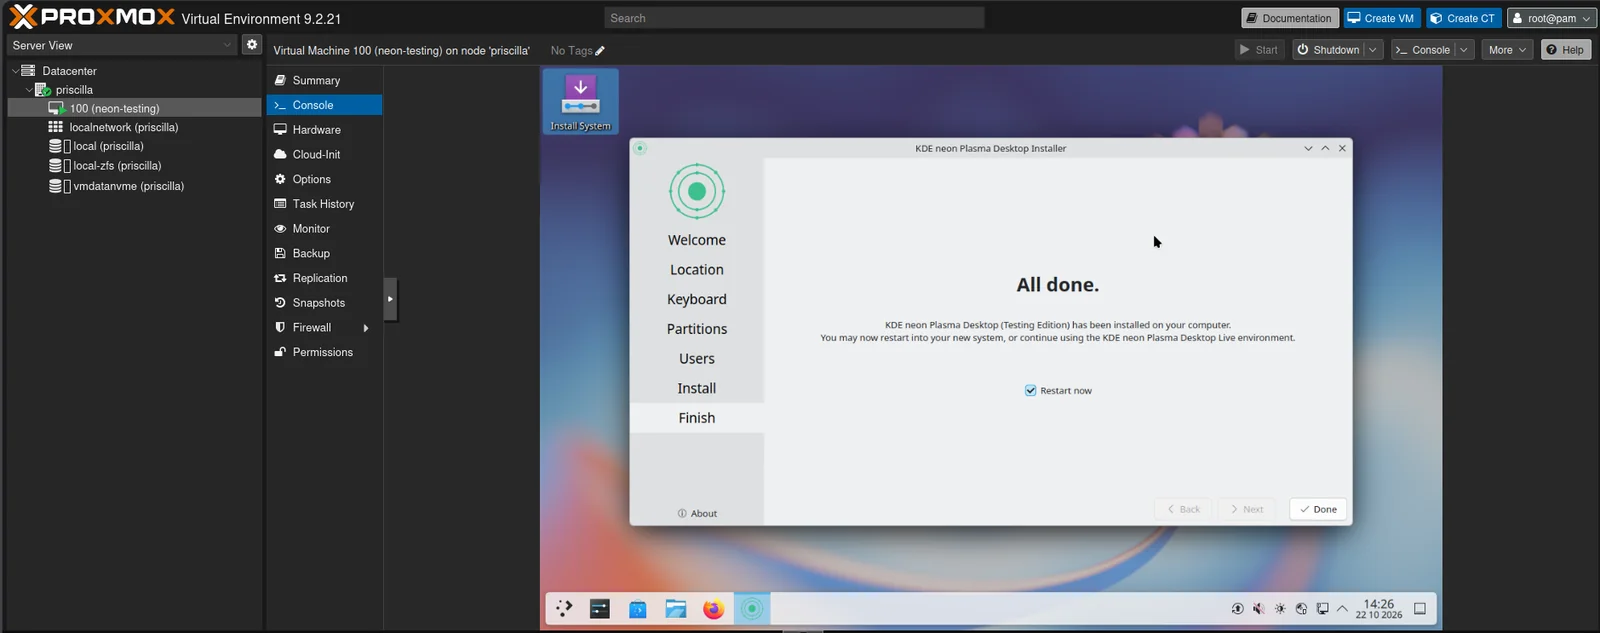Image resolution: width=1600 pixels, height=633 pixels.
Task: Collapse the priscilla node
Action: tap(29, 90)
